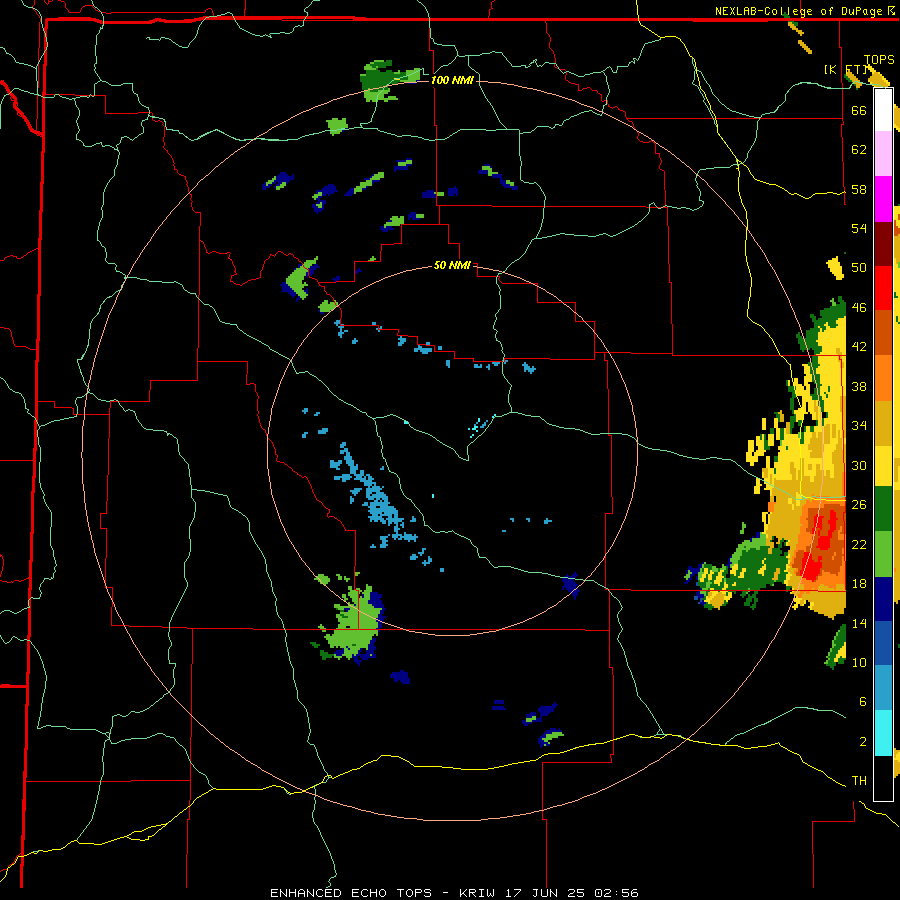The image size is (900, 900).
Task: Click the 100 NMI range ring label
Action: [x=452, y=80]
